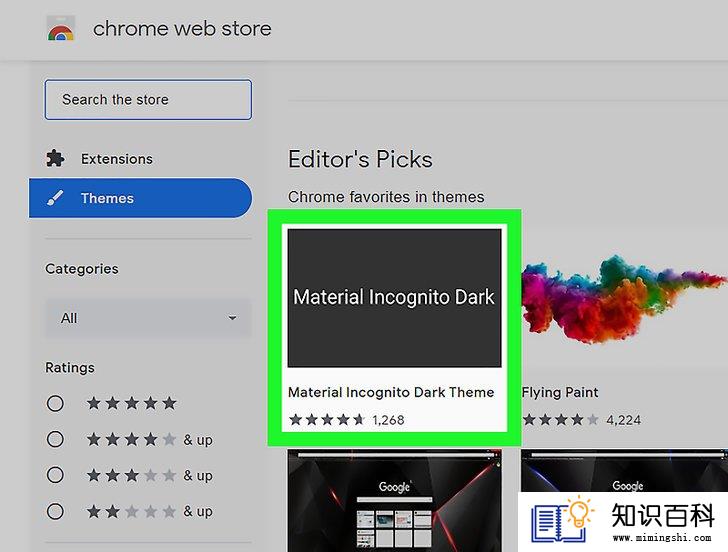
Task: Click the Extensions puzzle piece icon
Action: coord(55,158)
